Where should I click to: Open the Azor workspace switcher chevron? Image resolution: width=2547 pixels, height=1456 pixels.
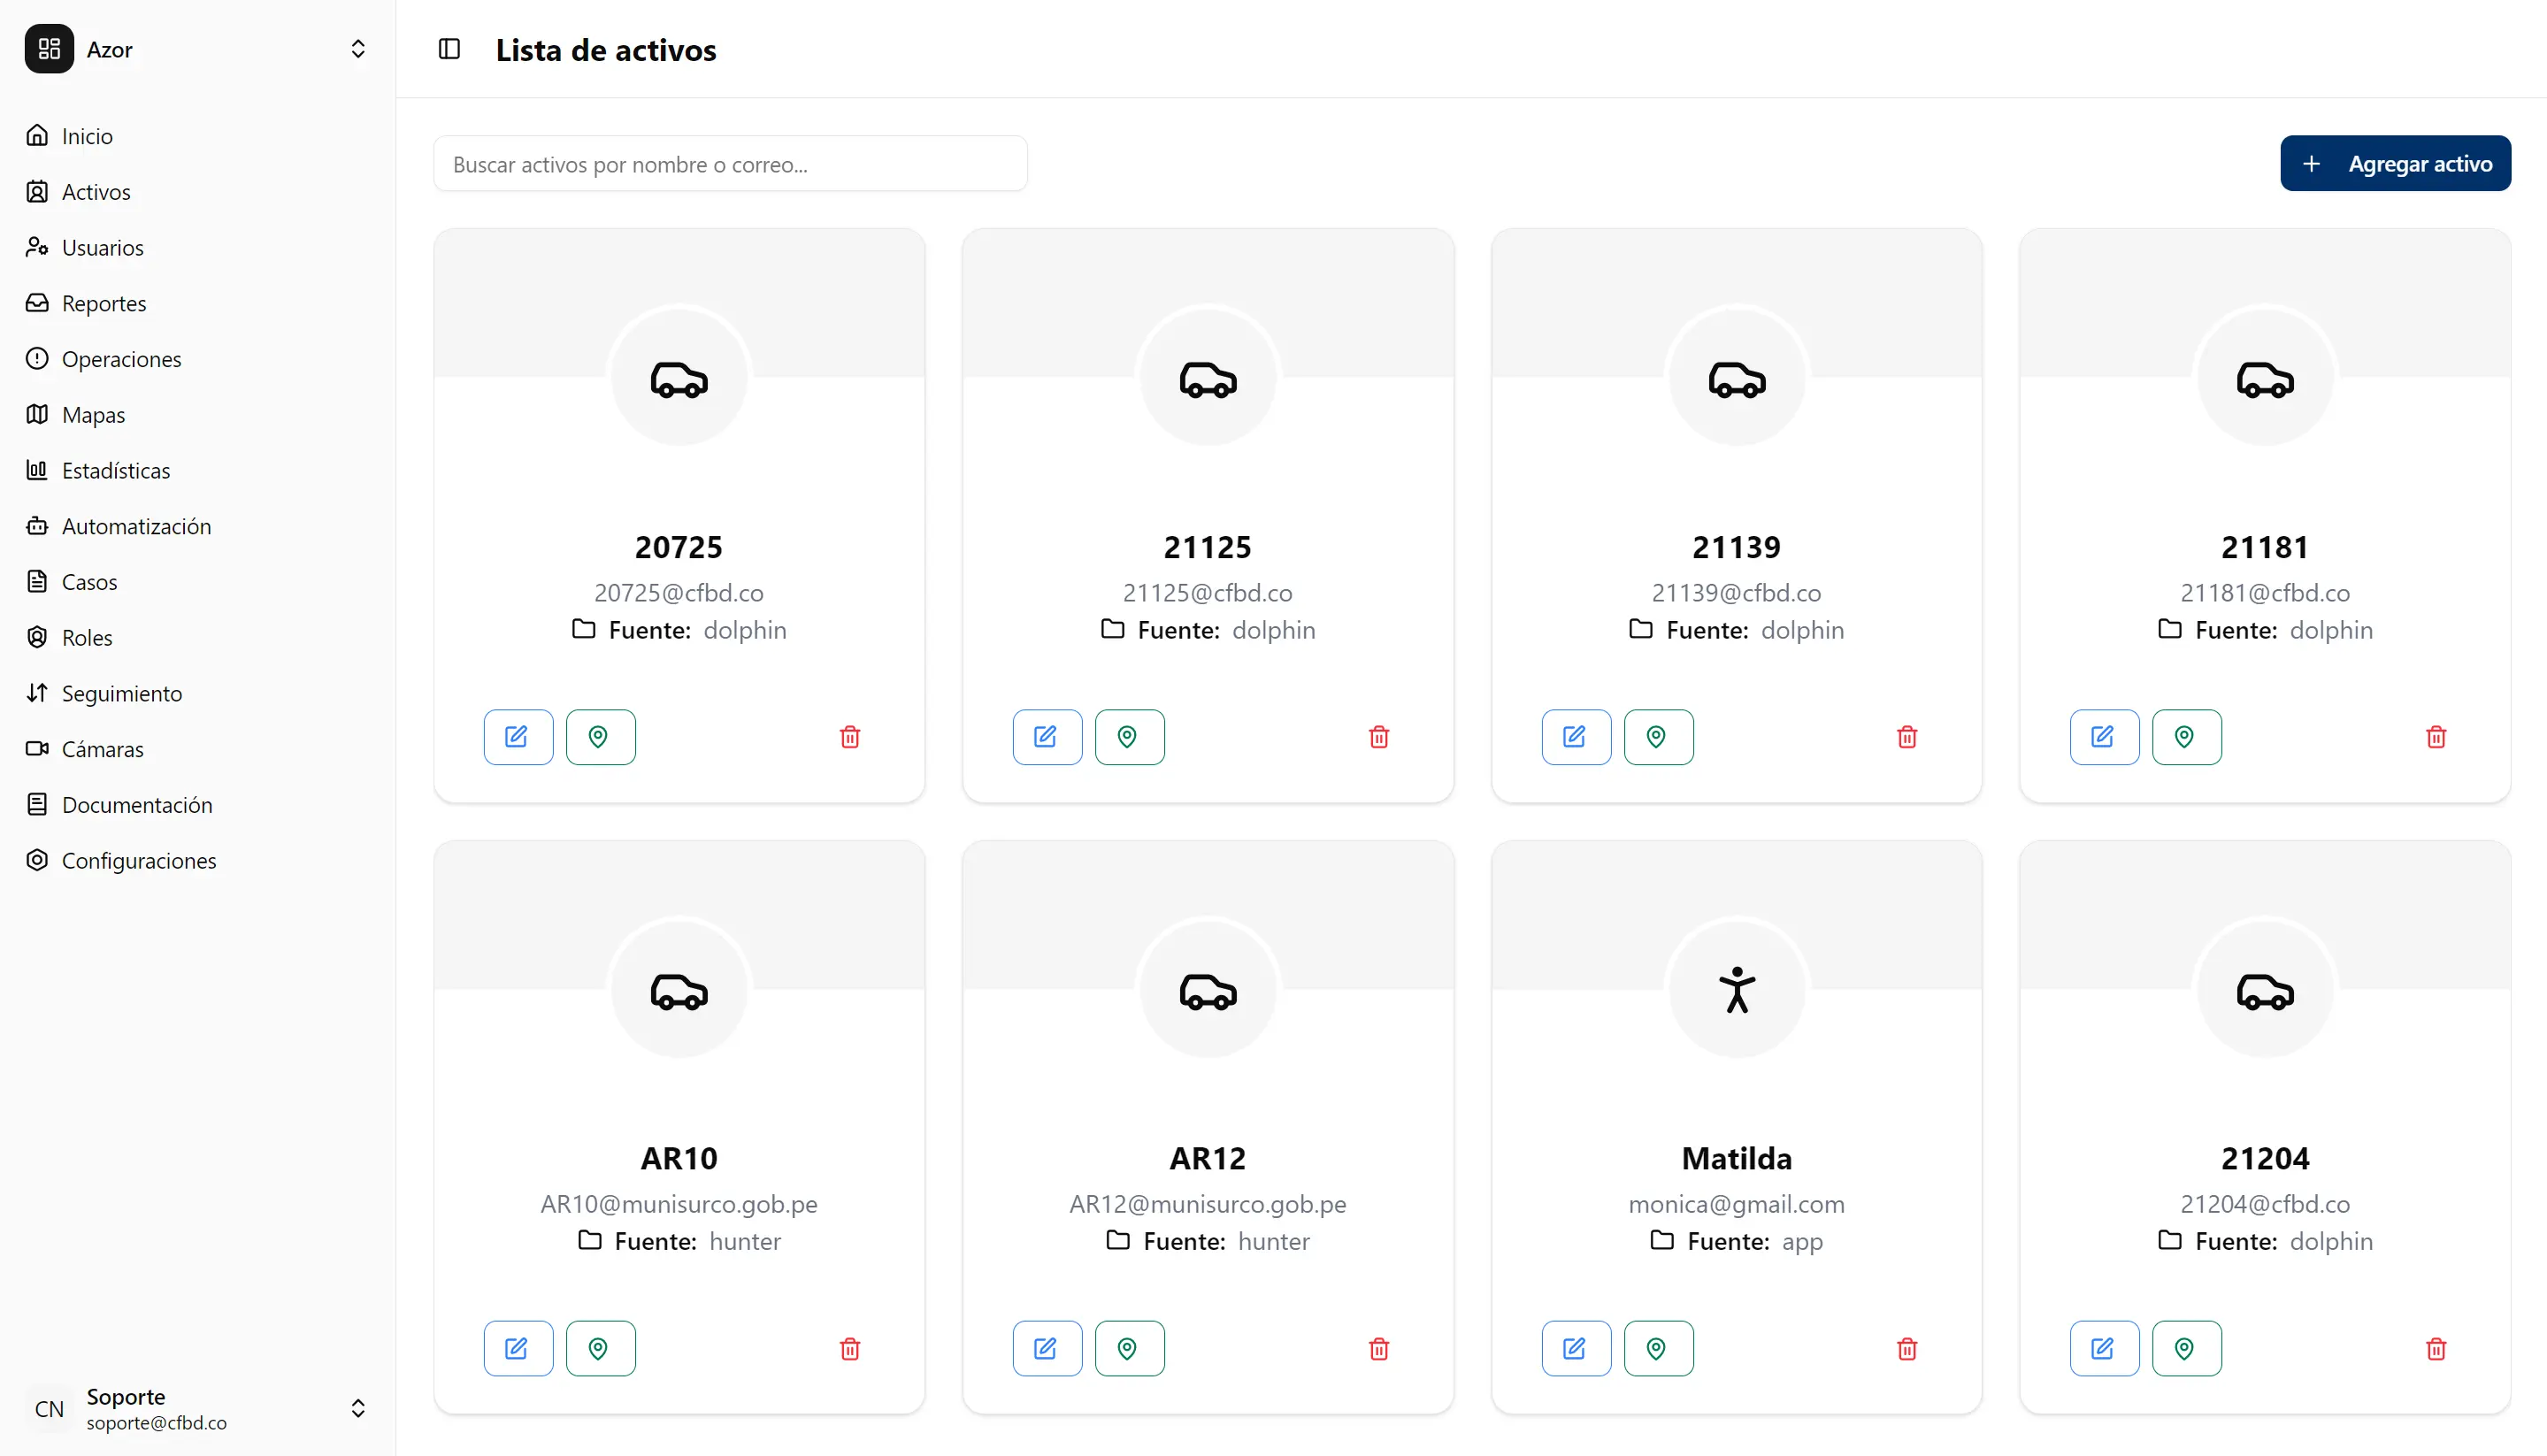tap(358, 49)
